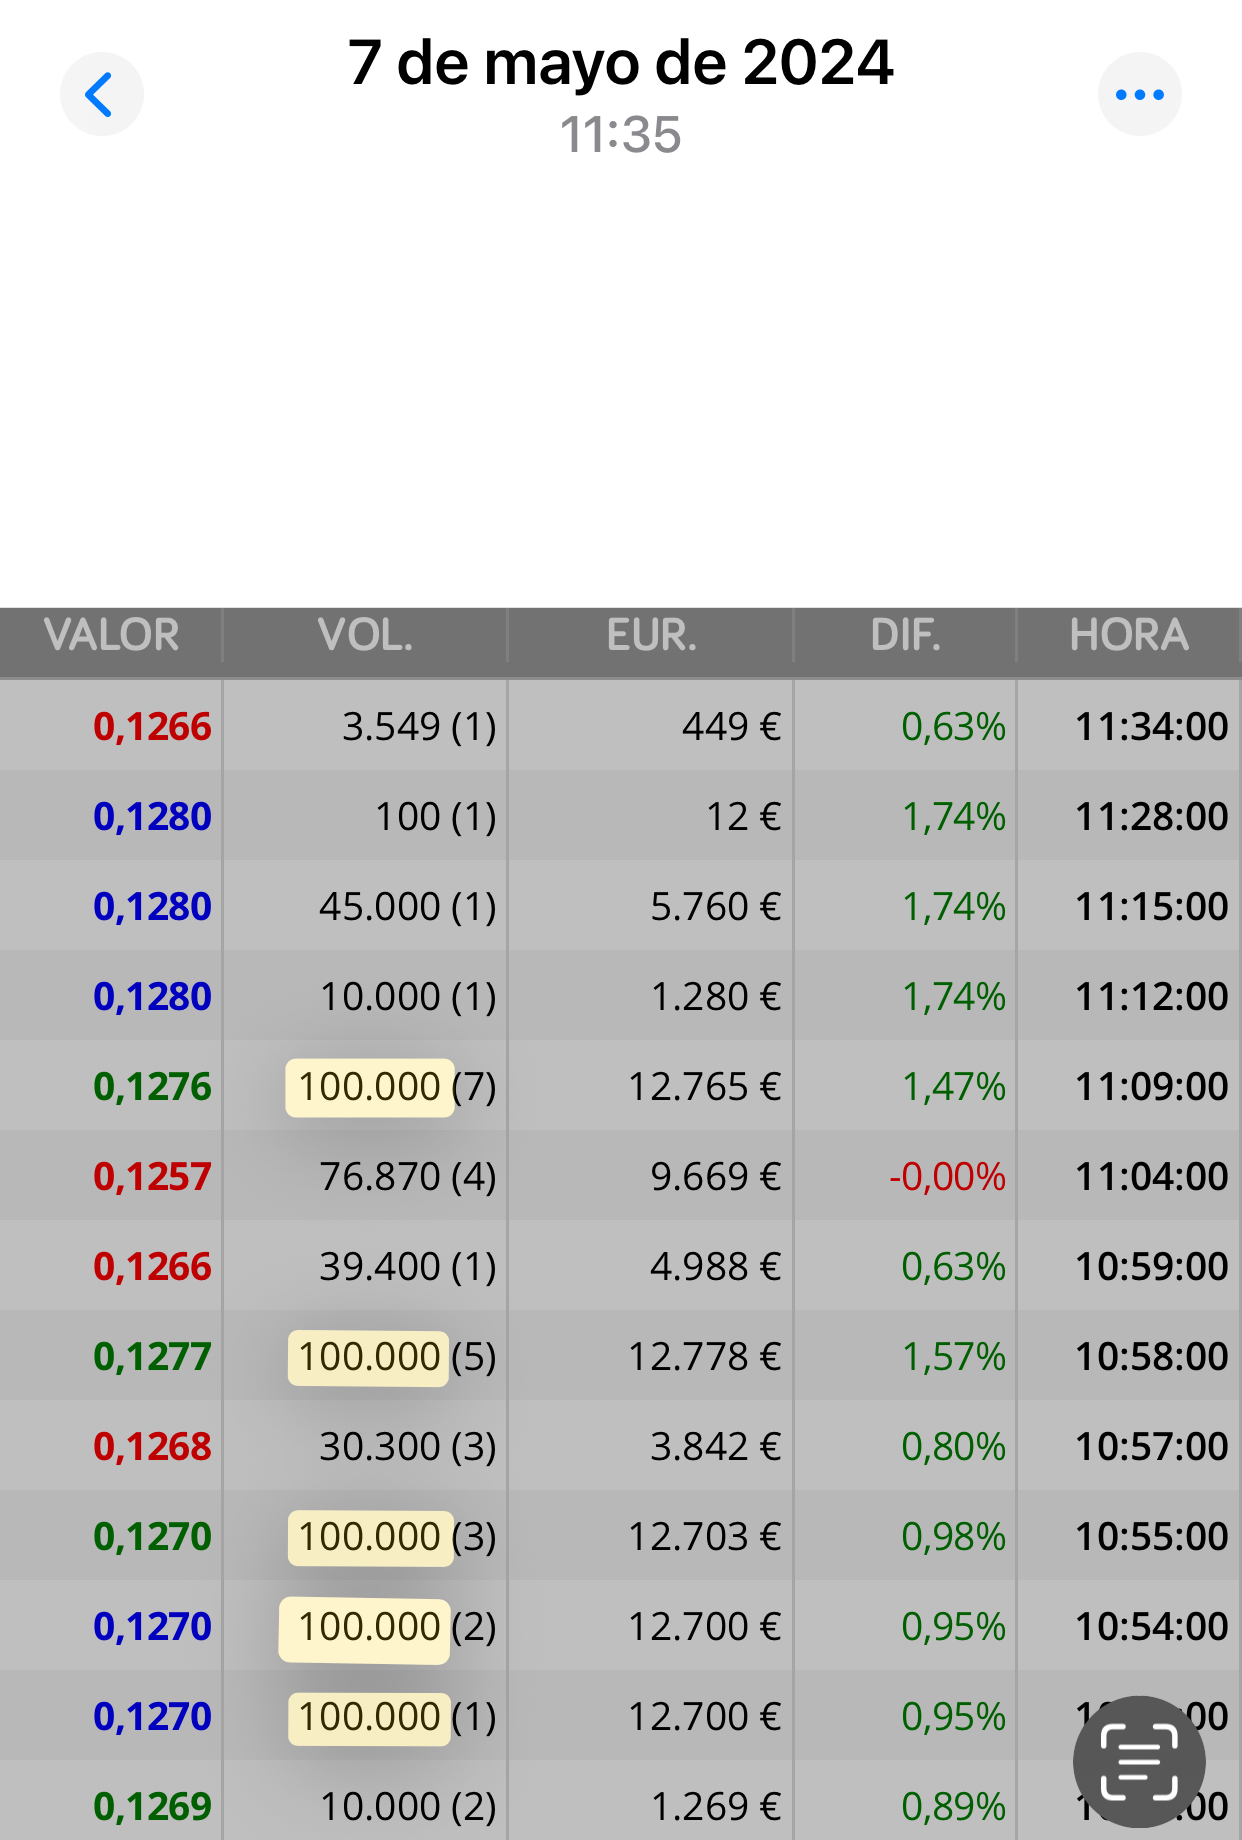Viewport: 1242px width, 1840px height.
Task: Select the VOL. column header
Action: point(365,636)
